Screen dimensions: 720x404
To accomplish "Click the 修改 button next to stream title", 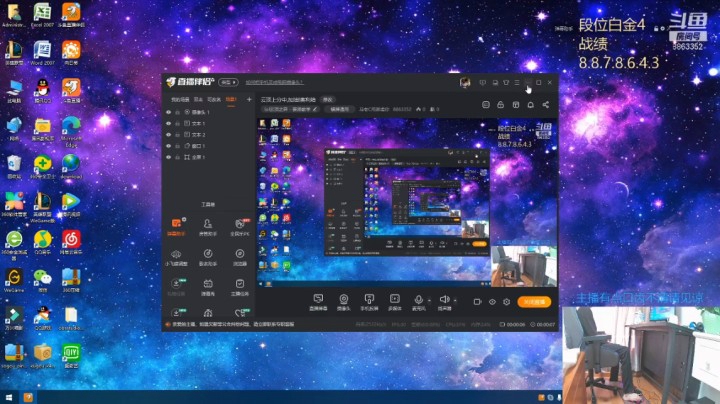I will tap(327, 99).
